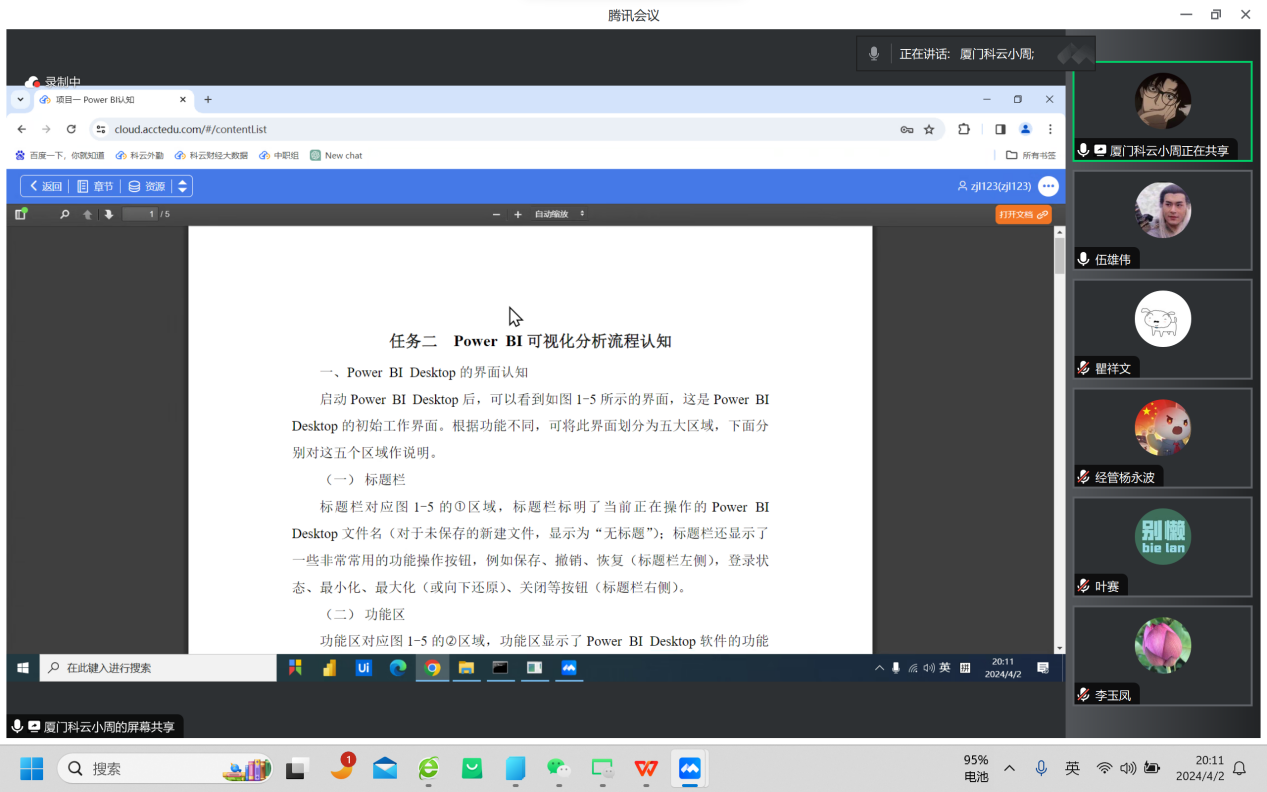Zoom out of the PDF document
1267x792 pixels.
click(496, 214)
